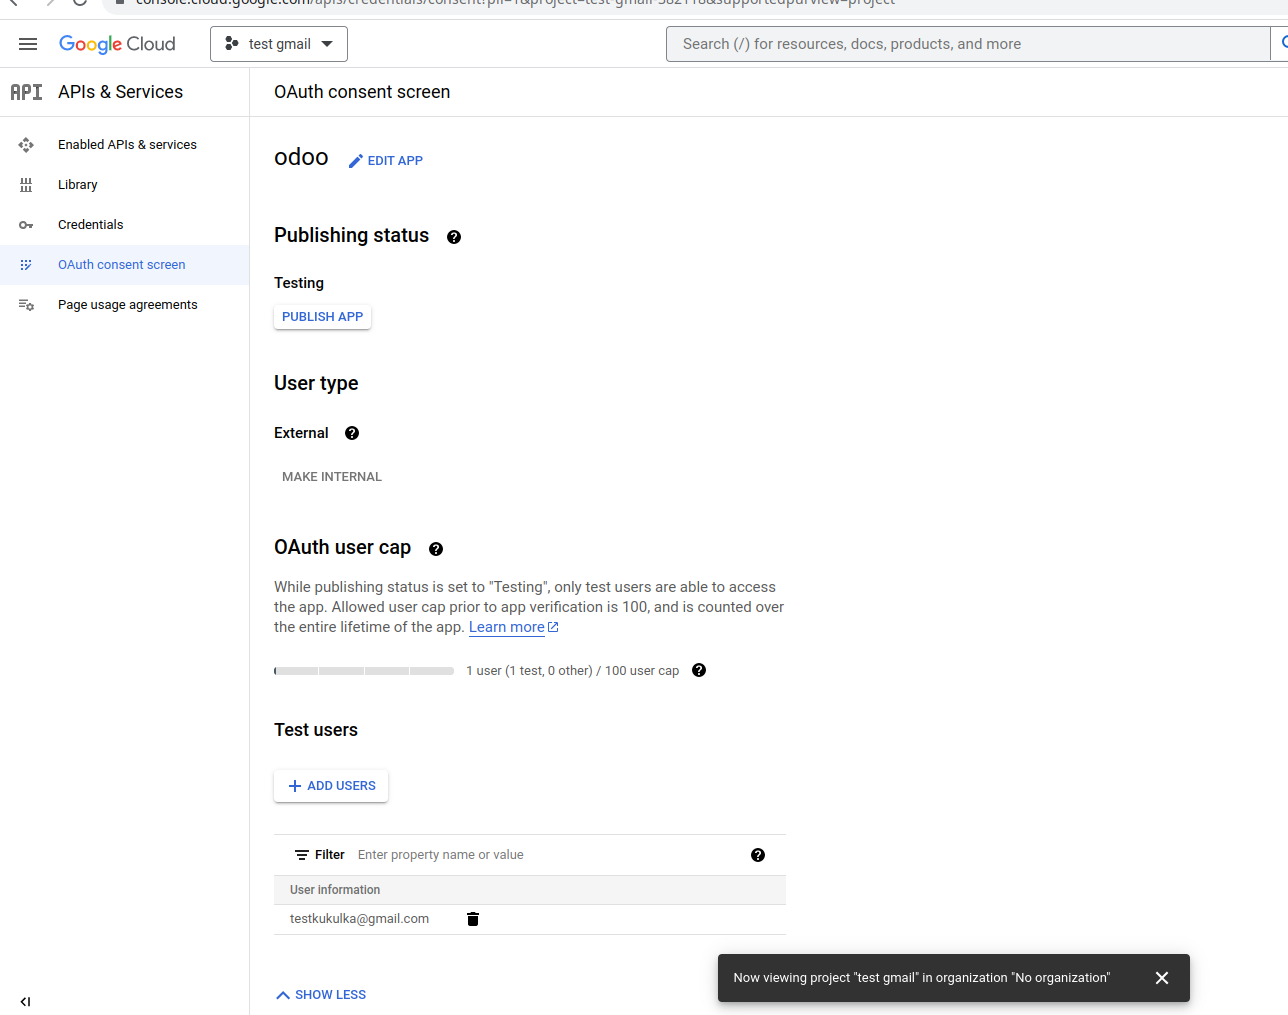Click the Enabled APIs diamond icon

pos(26,145)
